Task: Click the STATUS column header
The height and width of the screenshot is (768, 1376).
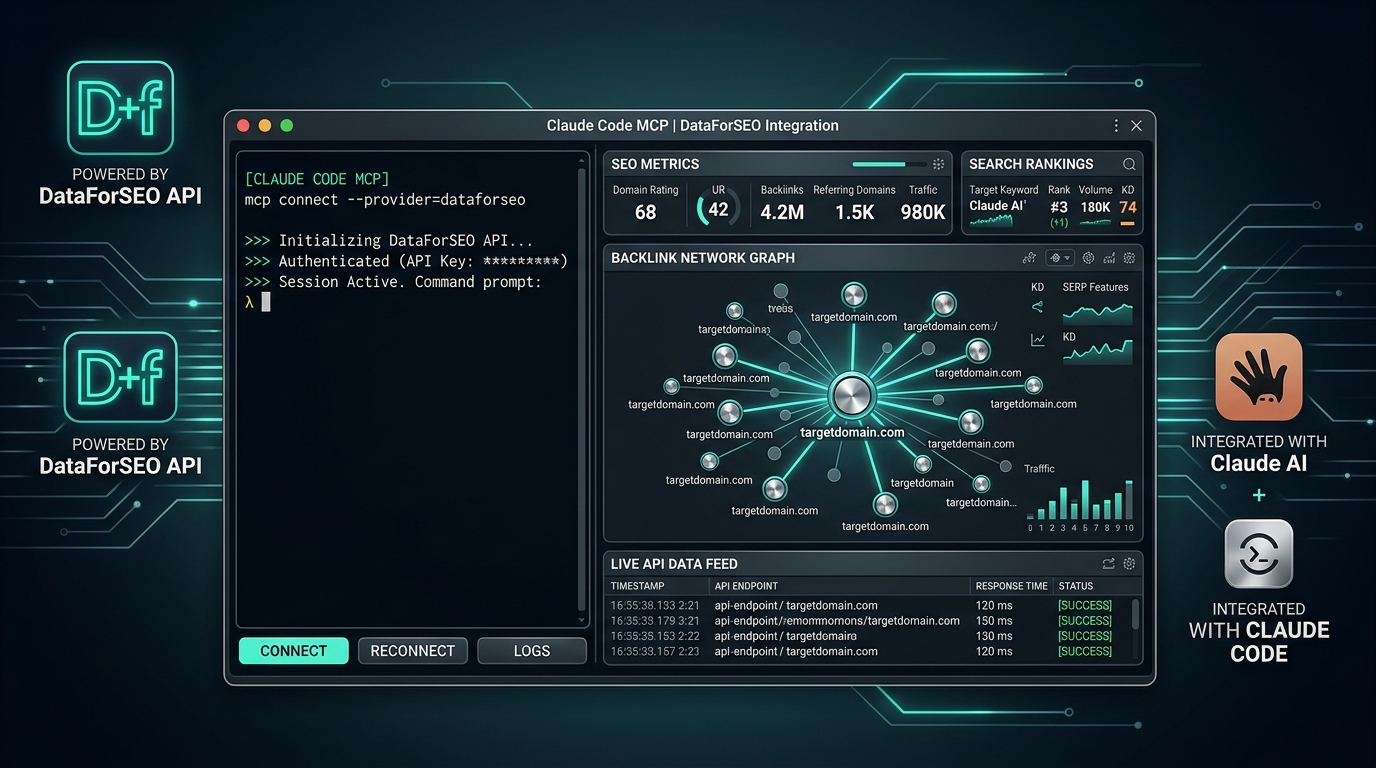Action: point(1076,586)
